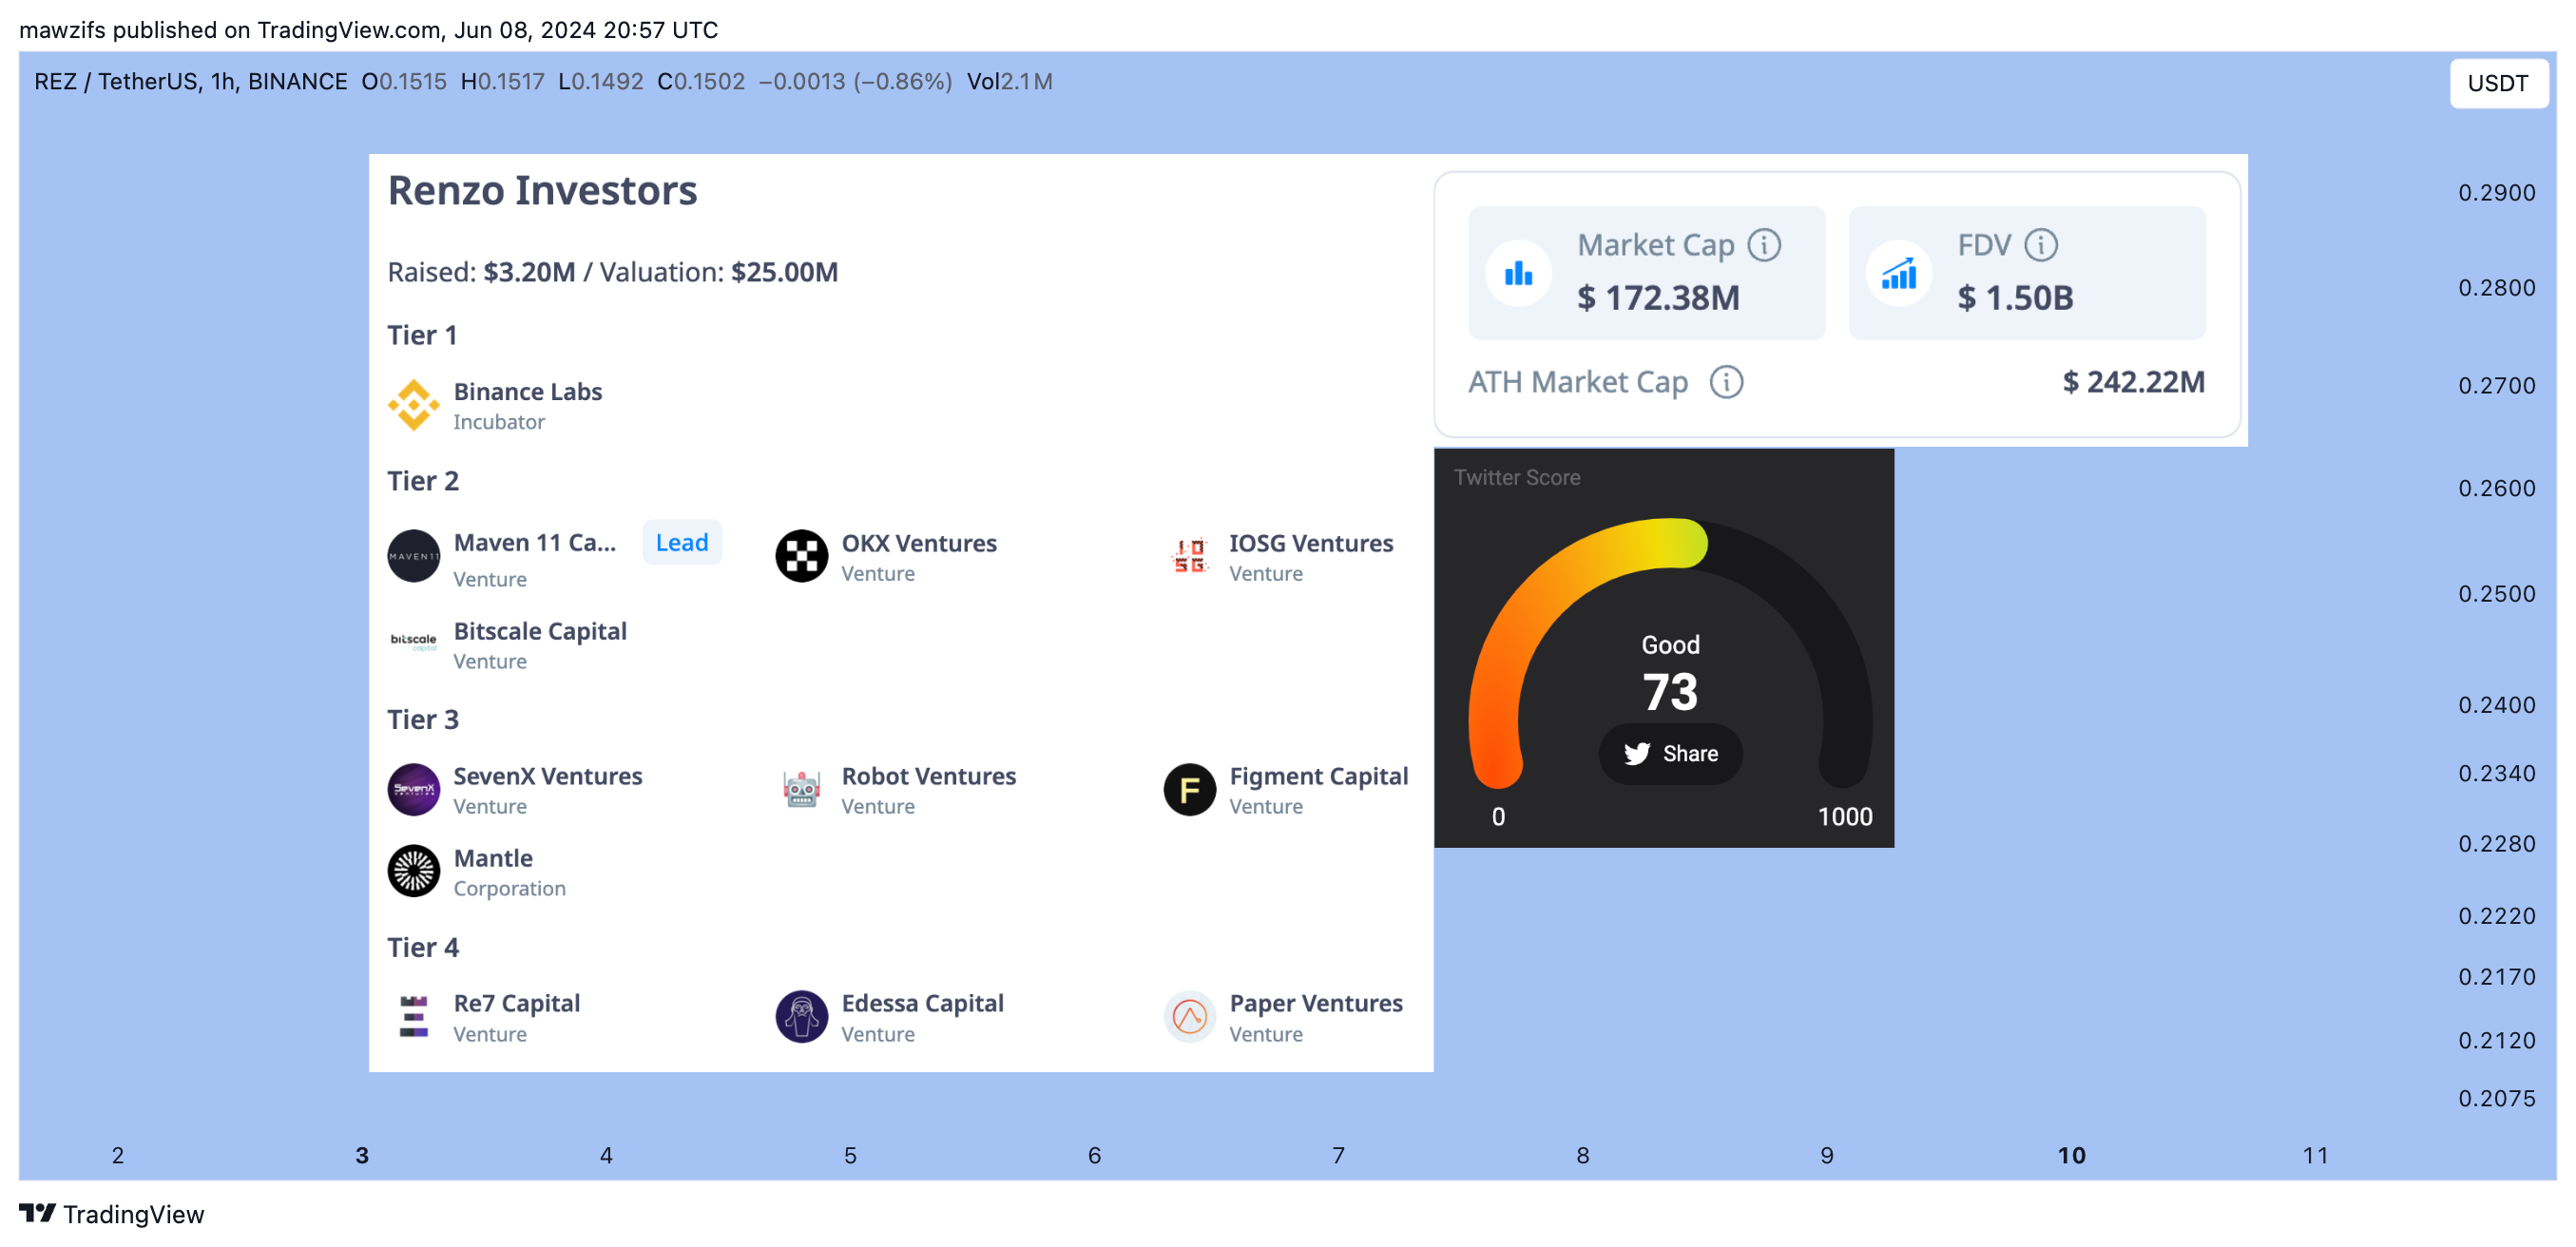Screen dimensions: 2576x1247
Task: Click the bold date label 10 on time axis
Action: click(x=2071, y=1155)
